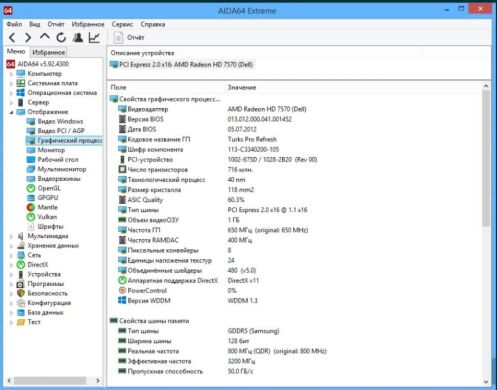Select the Мультимонитор tree item

pyautogui.click(x=62, y=169)
